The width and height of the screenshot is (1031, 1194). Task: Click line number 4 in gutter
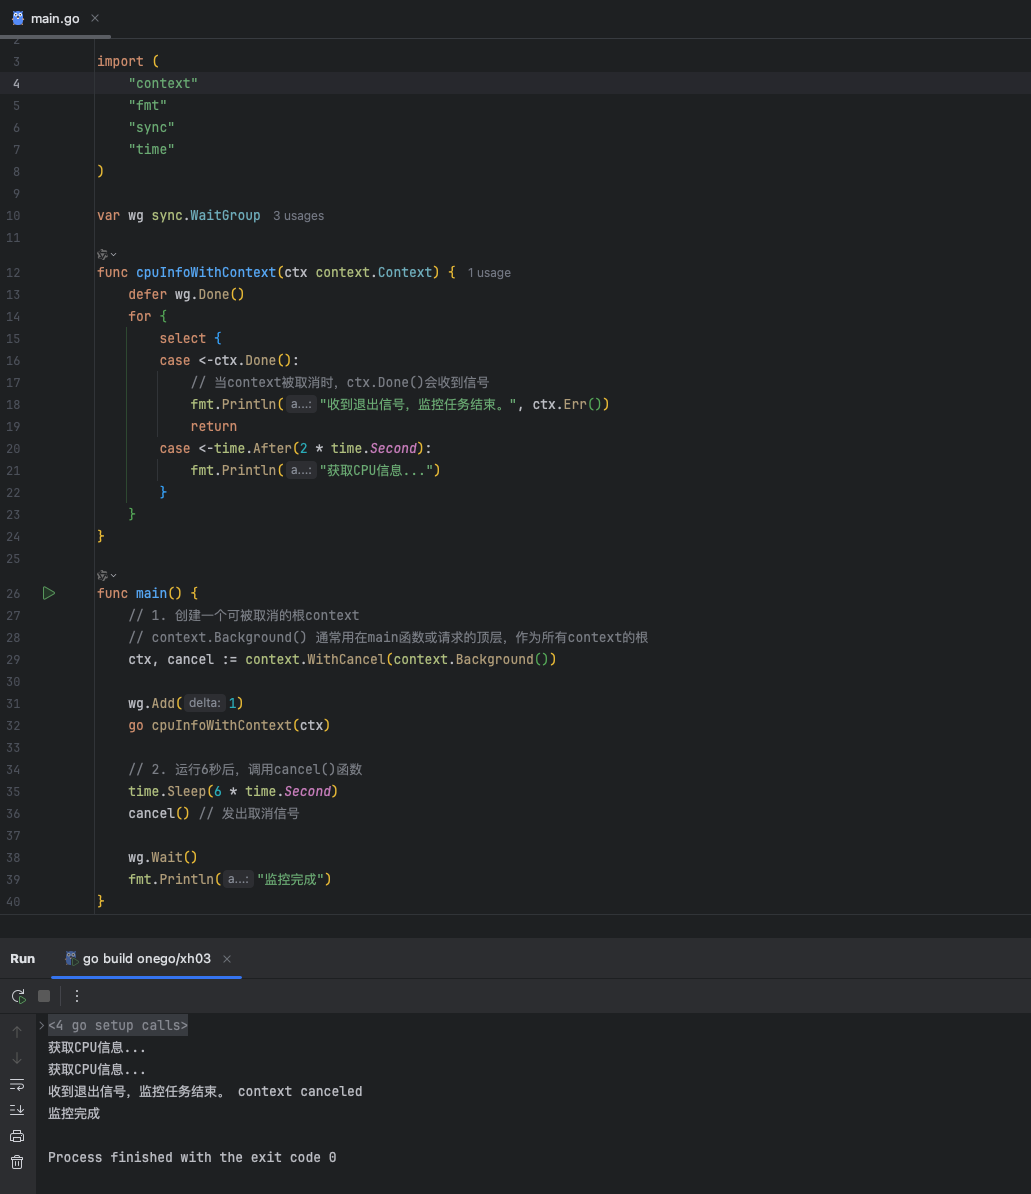tap(16, 83)
